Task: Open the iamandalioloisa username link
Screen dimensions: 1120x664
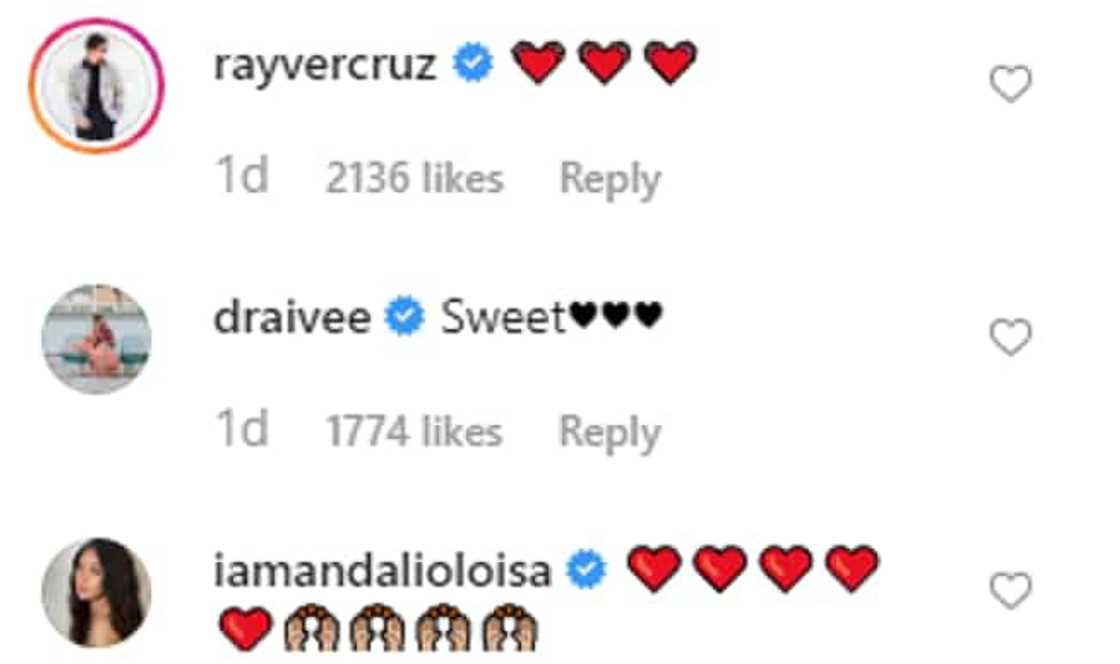Action: click(383, 570)
